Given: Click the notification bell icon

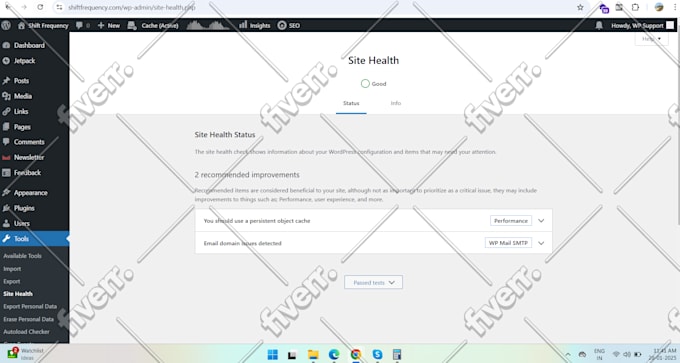Looking at the screenshot, I should pyautogui.click(x=599, y=26).
